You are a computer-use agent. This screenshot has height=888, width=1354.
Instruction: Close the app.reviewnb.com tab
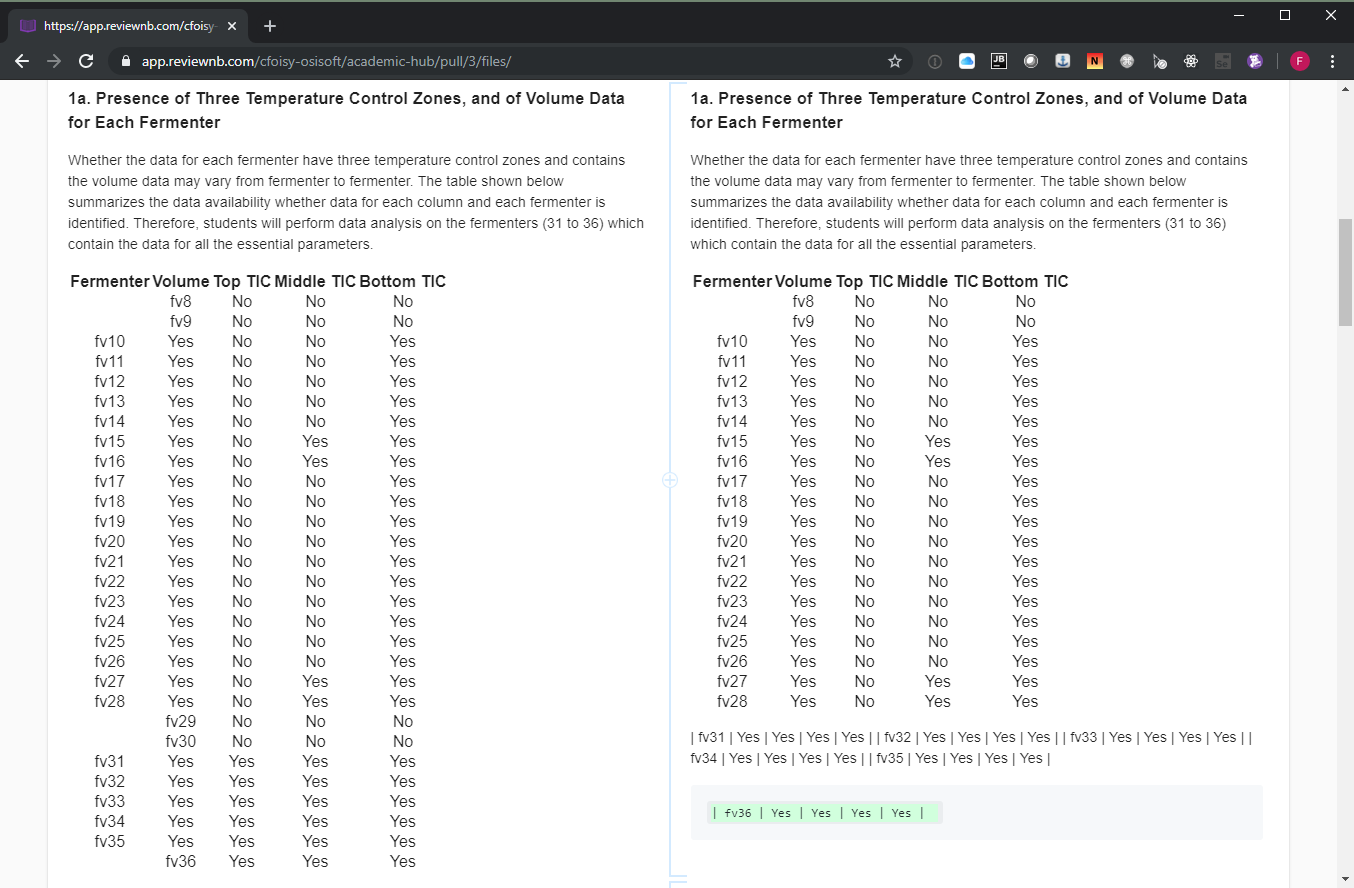pyautogui.click(x=232, y=26)
